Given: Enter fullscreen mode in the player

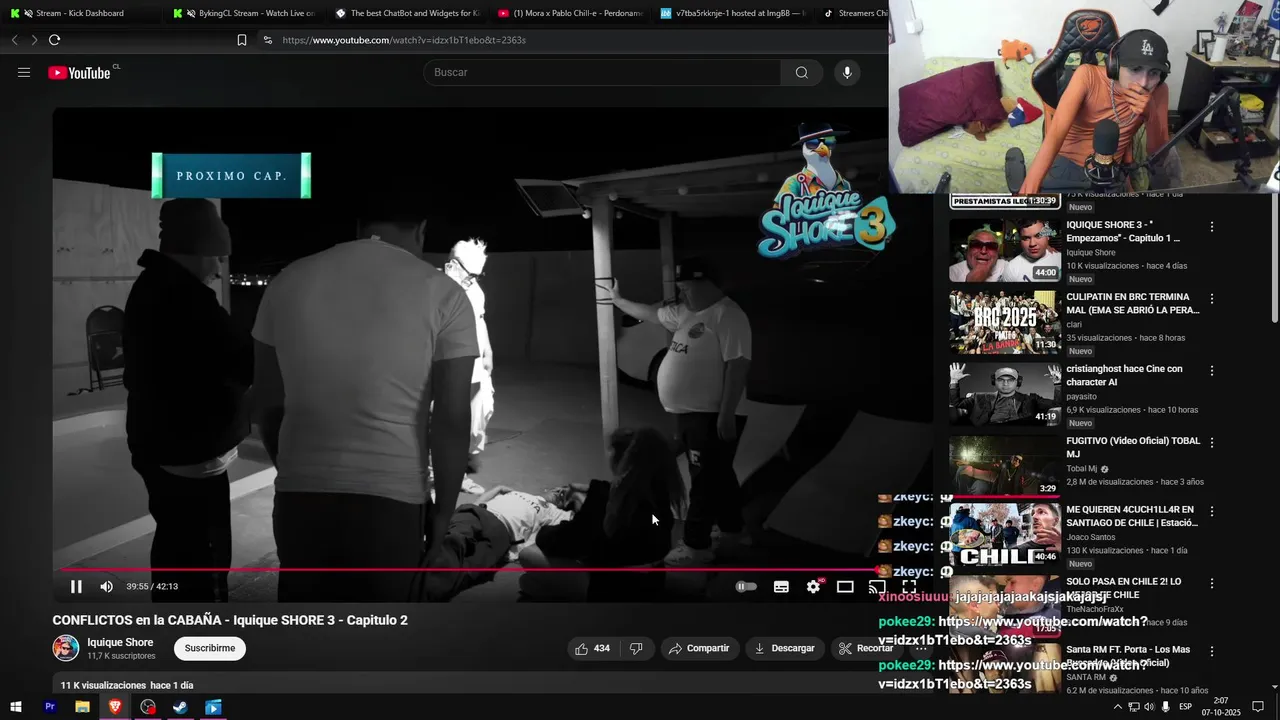Looking at the screenshot, I should tap(909, 587).
